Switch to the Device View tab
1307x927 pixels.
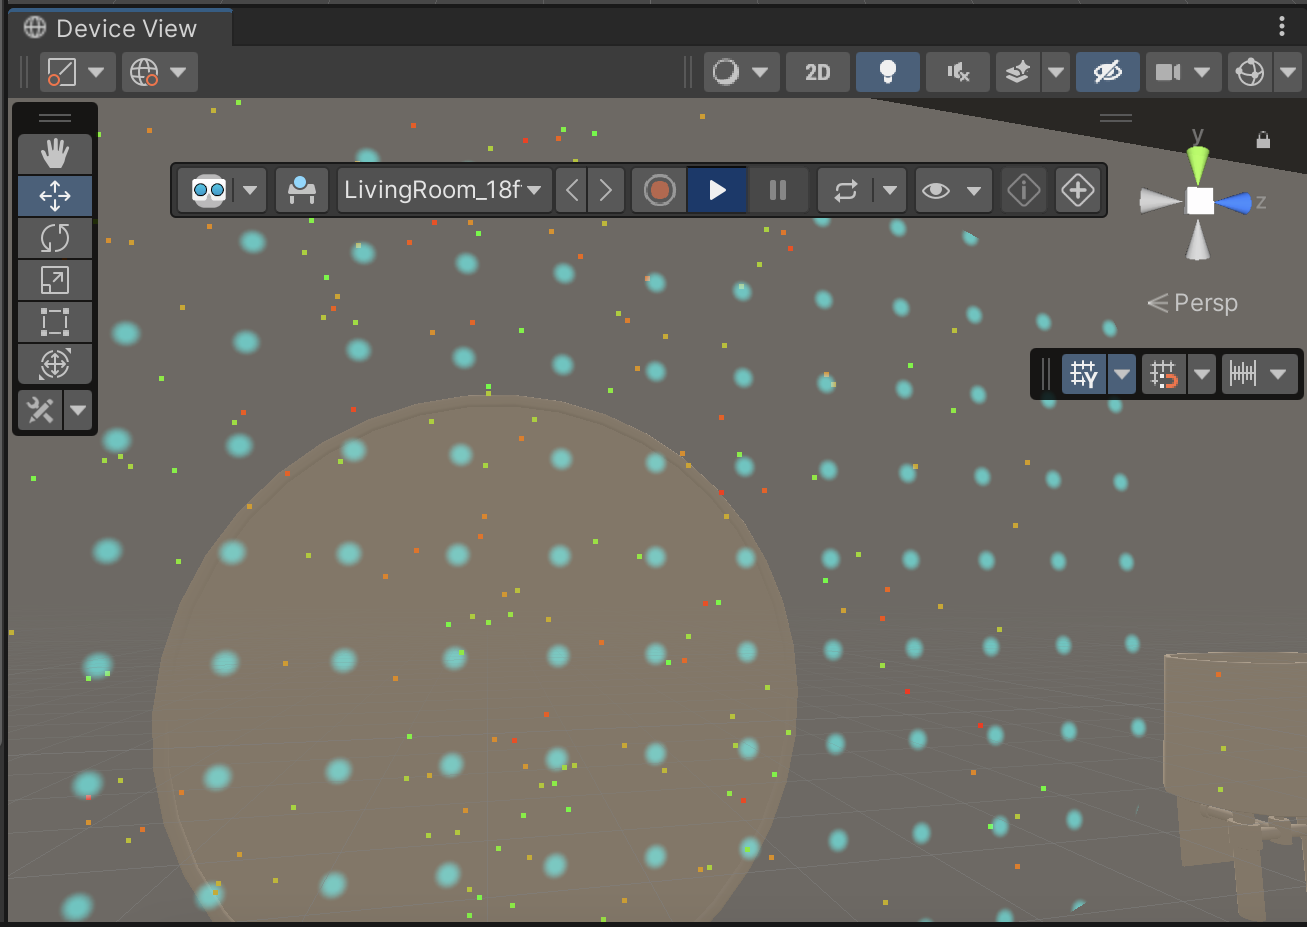(120, 28)
